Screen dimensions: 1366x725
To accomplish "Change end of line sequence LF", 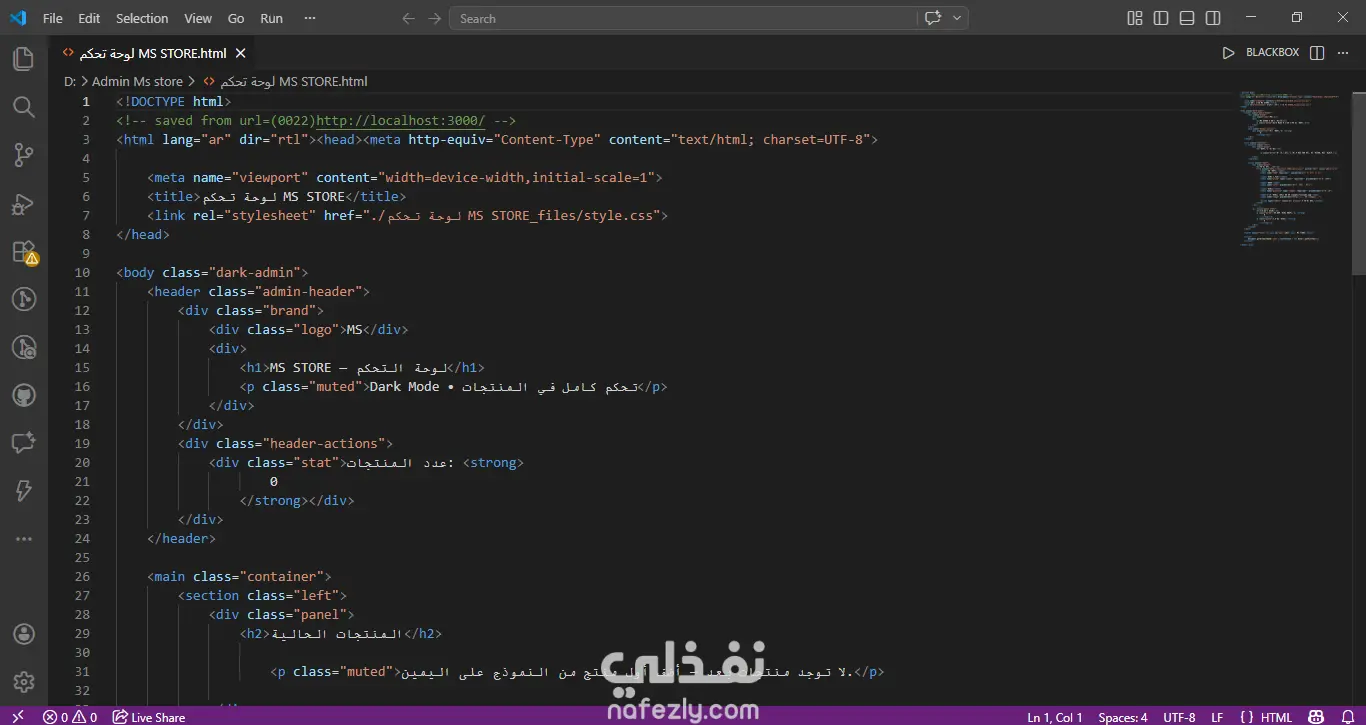I will 1217,717.
